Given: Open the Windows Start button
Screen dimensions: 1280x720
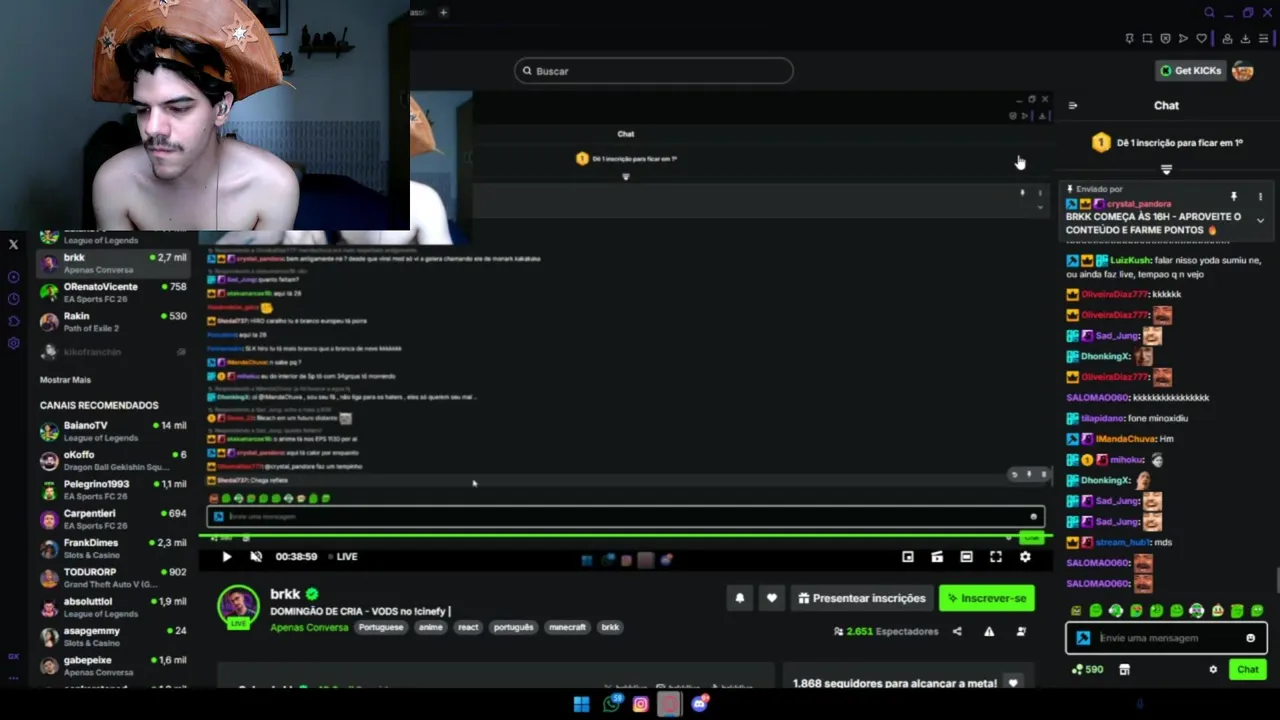Looking at the screenshot, I should 581,704.
